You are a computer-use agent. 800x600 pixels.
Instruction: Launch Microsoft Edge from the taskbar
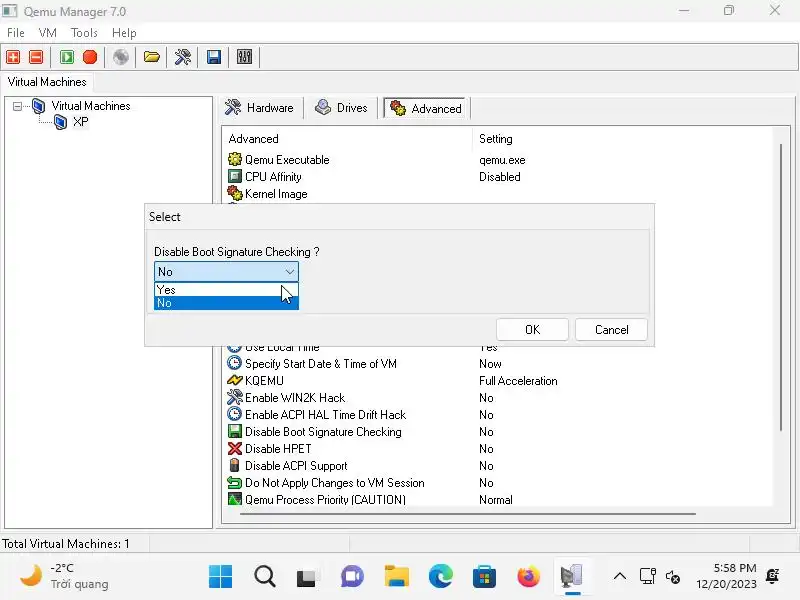(441, 577)
